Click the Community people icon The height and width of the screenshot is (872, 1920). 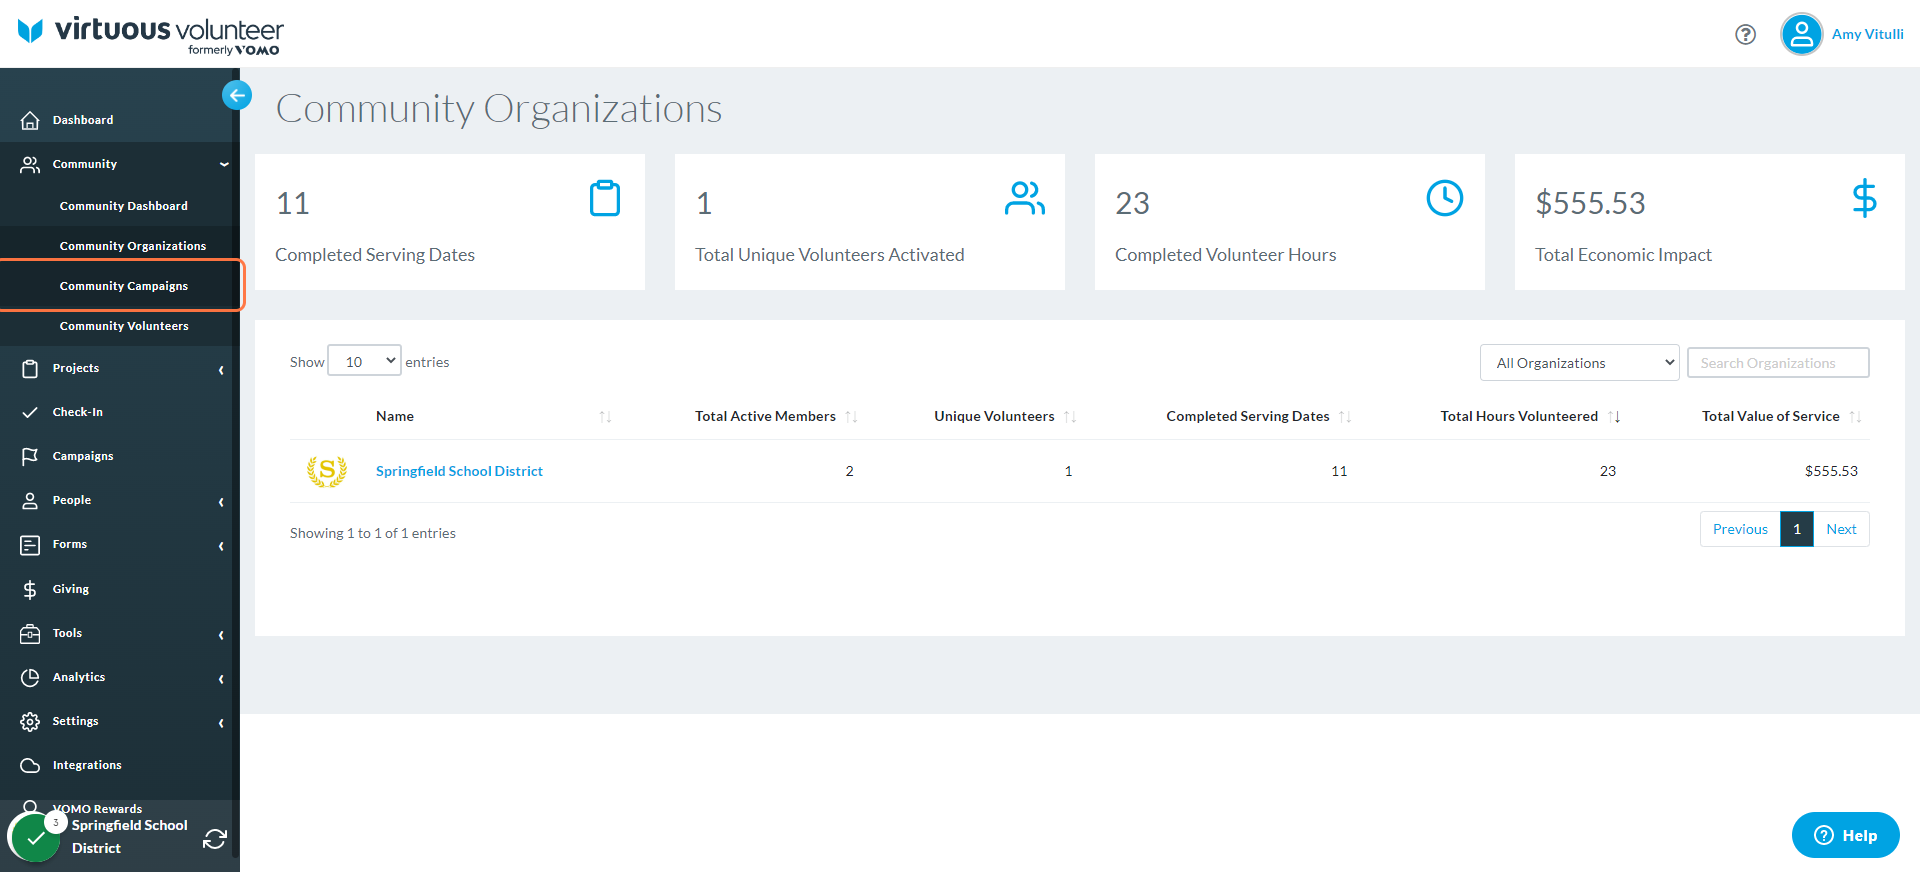(30, 164)
